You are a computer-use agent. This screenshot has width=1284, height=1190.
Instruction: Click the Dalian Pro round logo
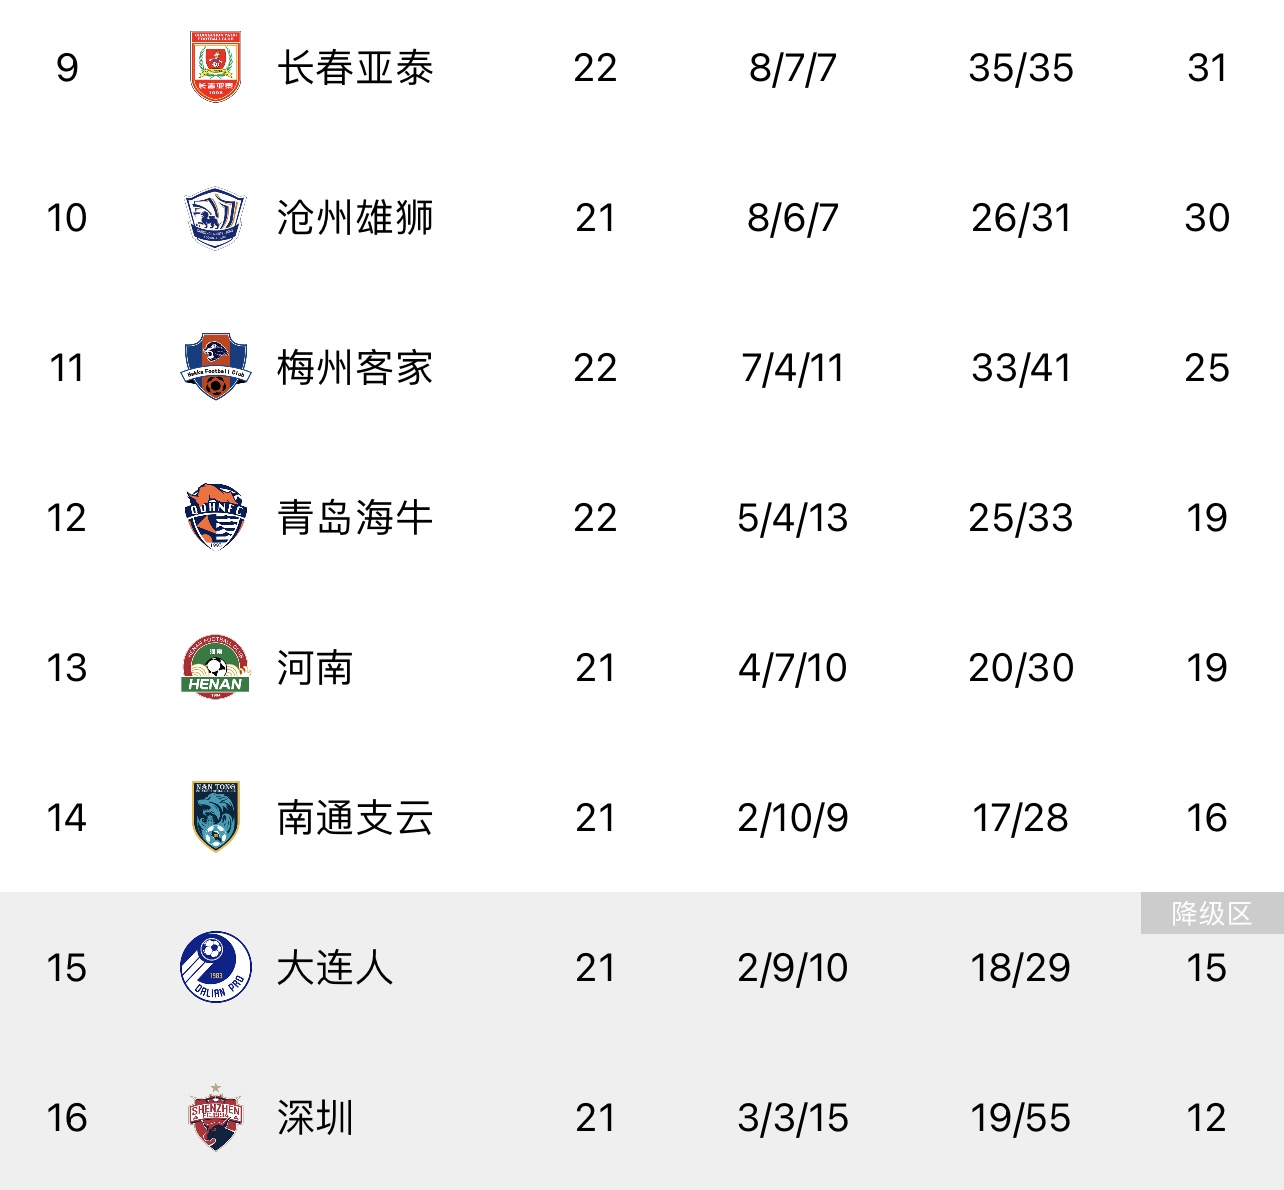coord(215,967)
